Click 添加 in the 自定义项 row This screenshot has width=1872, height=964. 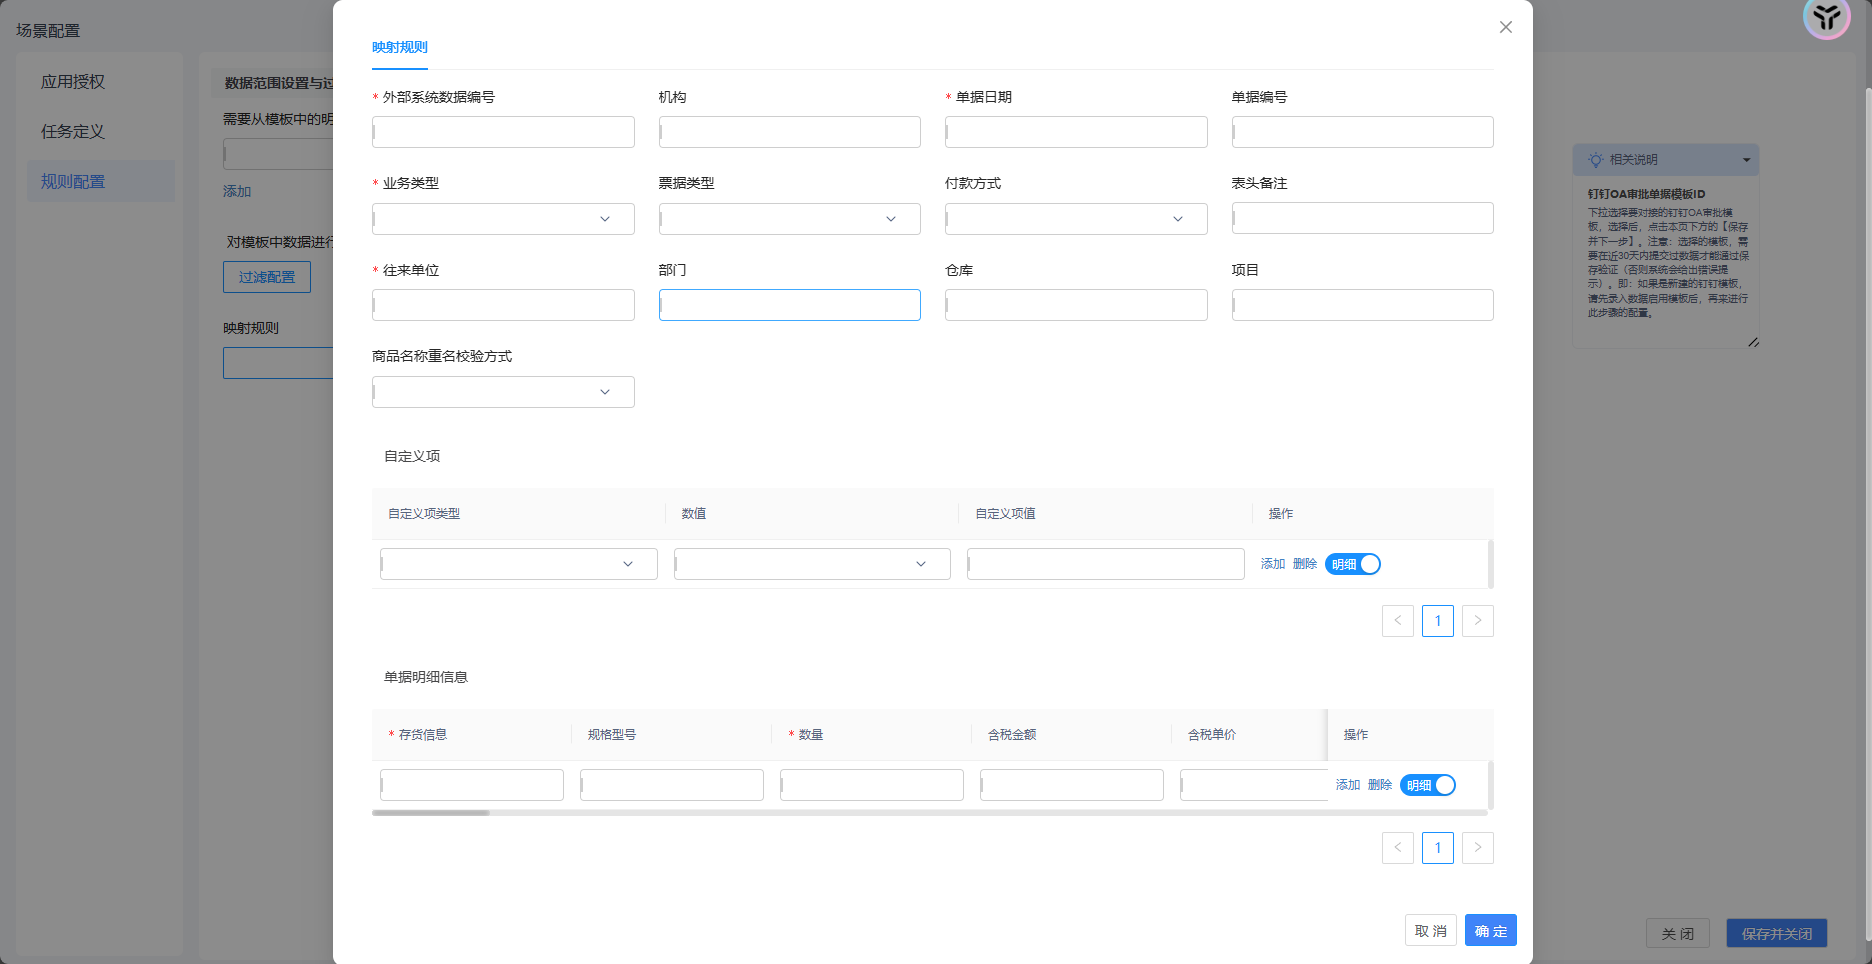click(1273, 564)
